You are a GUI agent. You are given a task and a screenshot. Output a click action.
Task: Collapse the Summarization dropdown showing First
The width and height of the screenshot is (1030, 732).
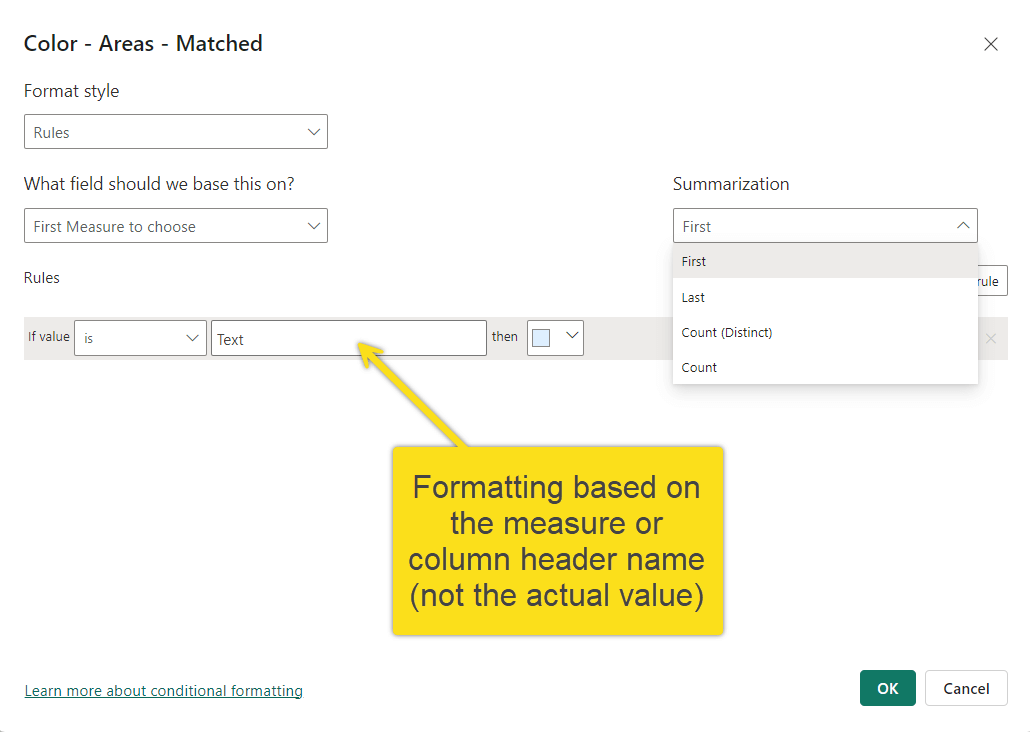coord(824,226)
